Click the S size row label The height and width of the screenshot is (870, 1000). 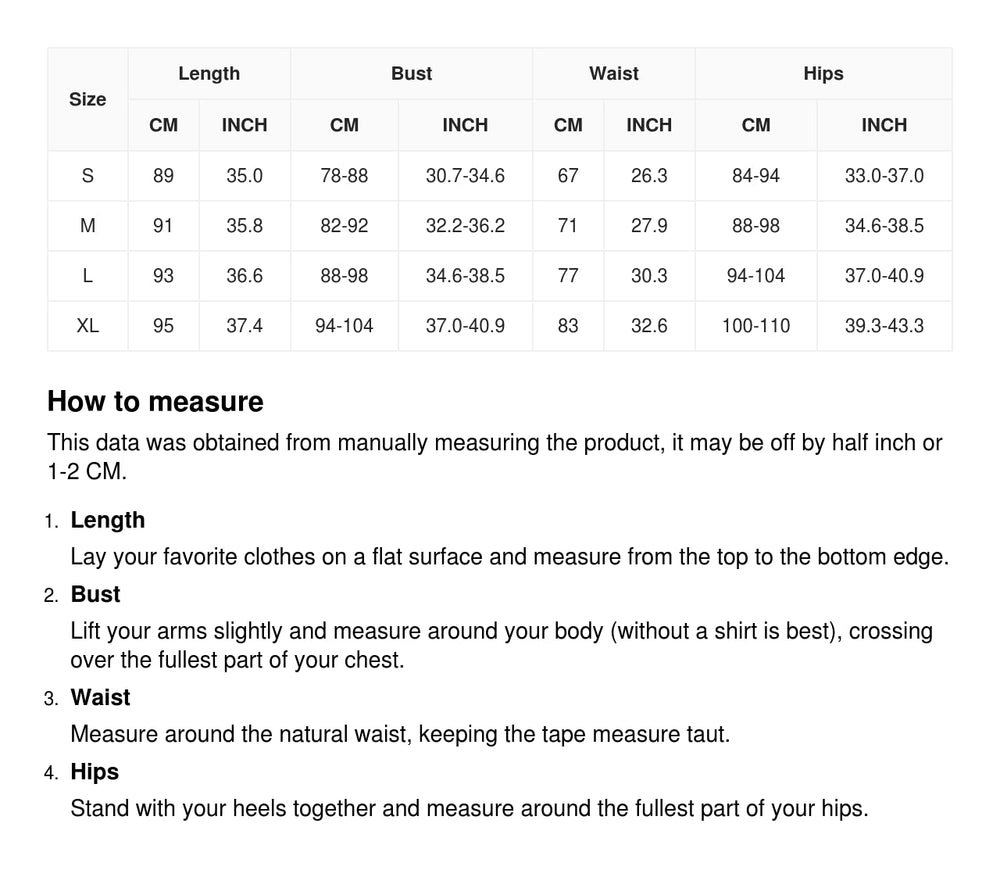(88, 176)
